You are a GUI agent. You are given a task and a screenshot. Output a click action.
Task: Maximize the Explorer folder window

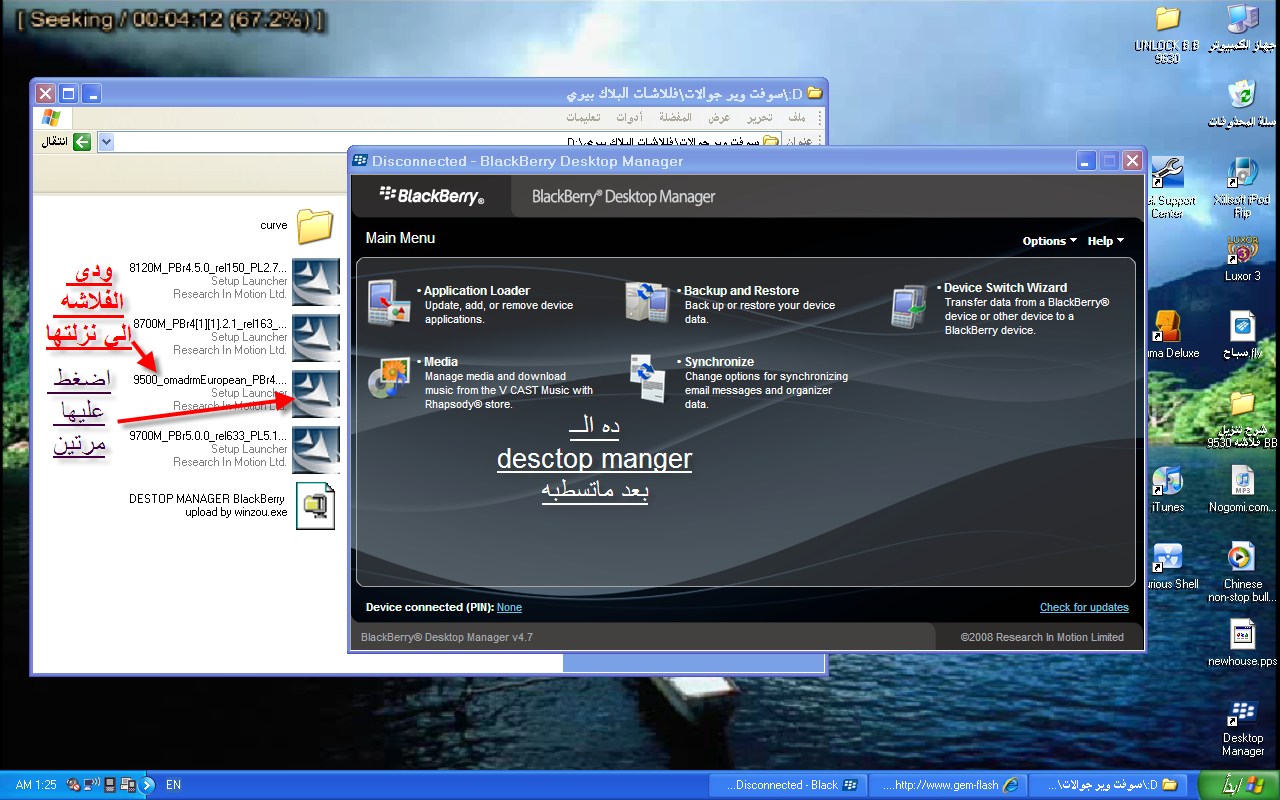click(x=69, y=94)
